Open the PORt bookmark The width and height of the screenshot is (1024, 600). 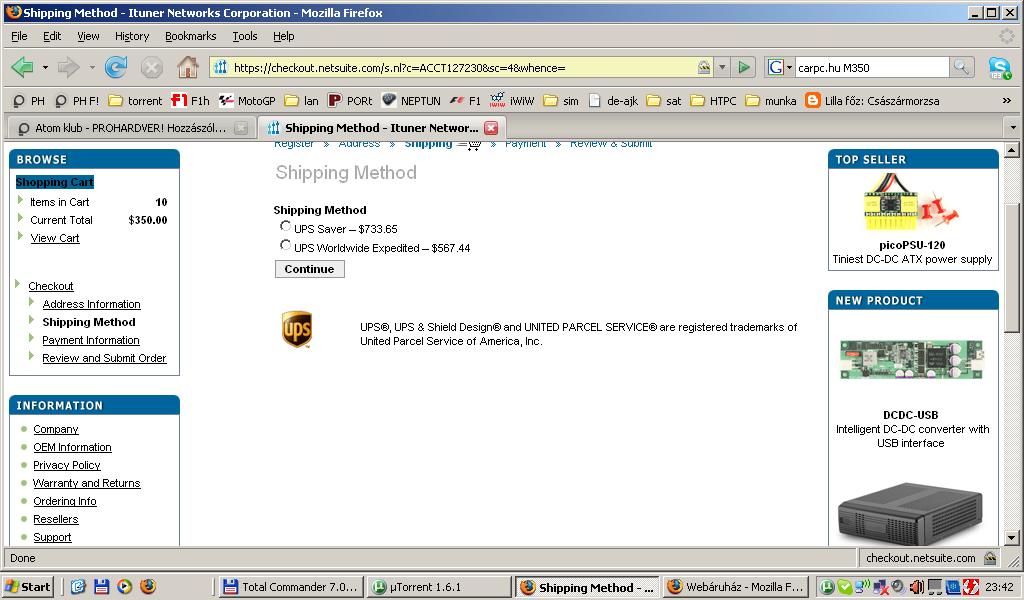pyautogui.click(x=350, y=101)
